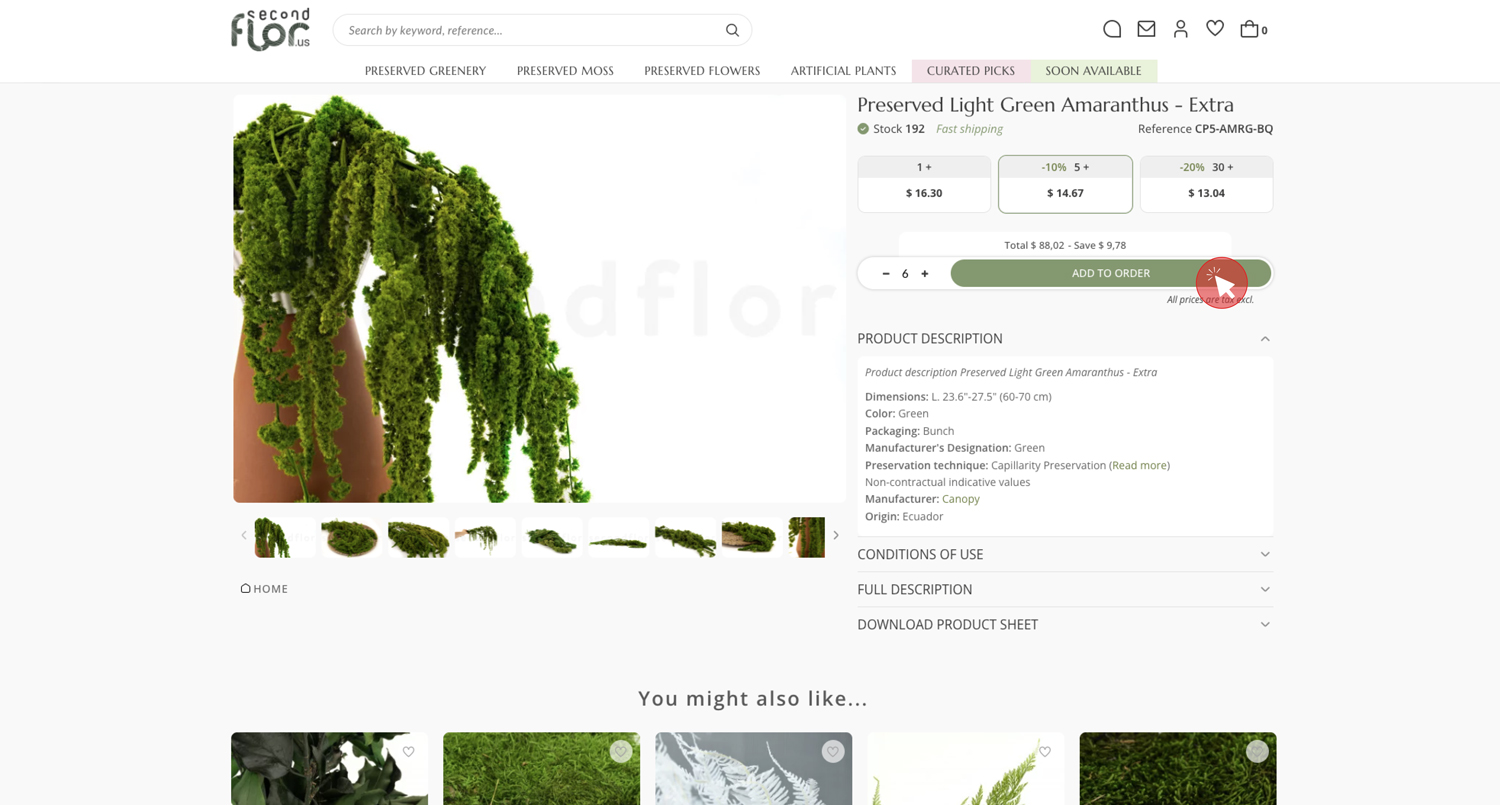Screen dimensions: 1500x805
Task: Click the quantity value field
Action: coord(905,273)
